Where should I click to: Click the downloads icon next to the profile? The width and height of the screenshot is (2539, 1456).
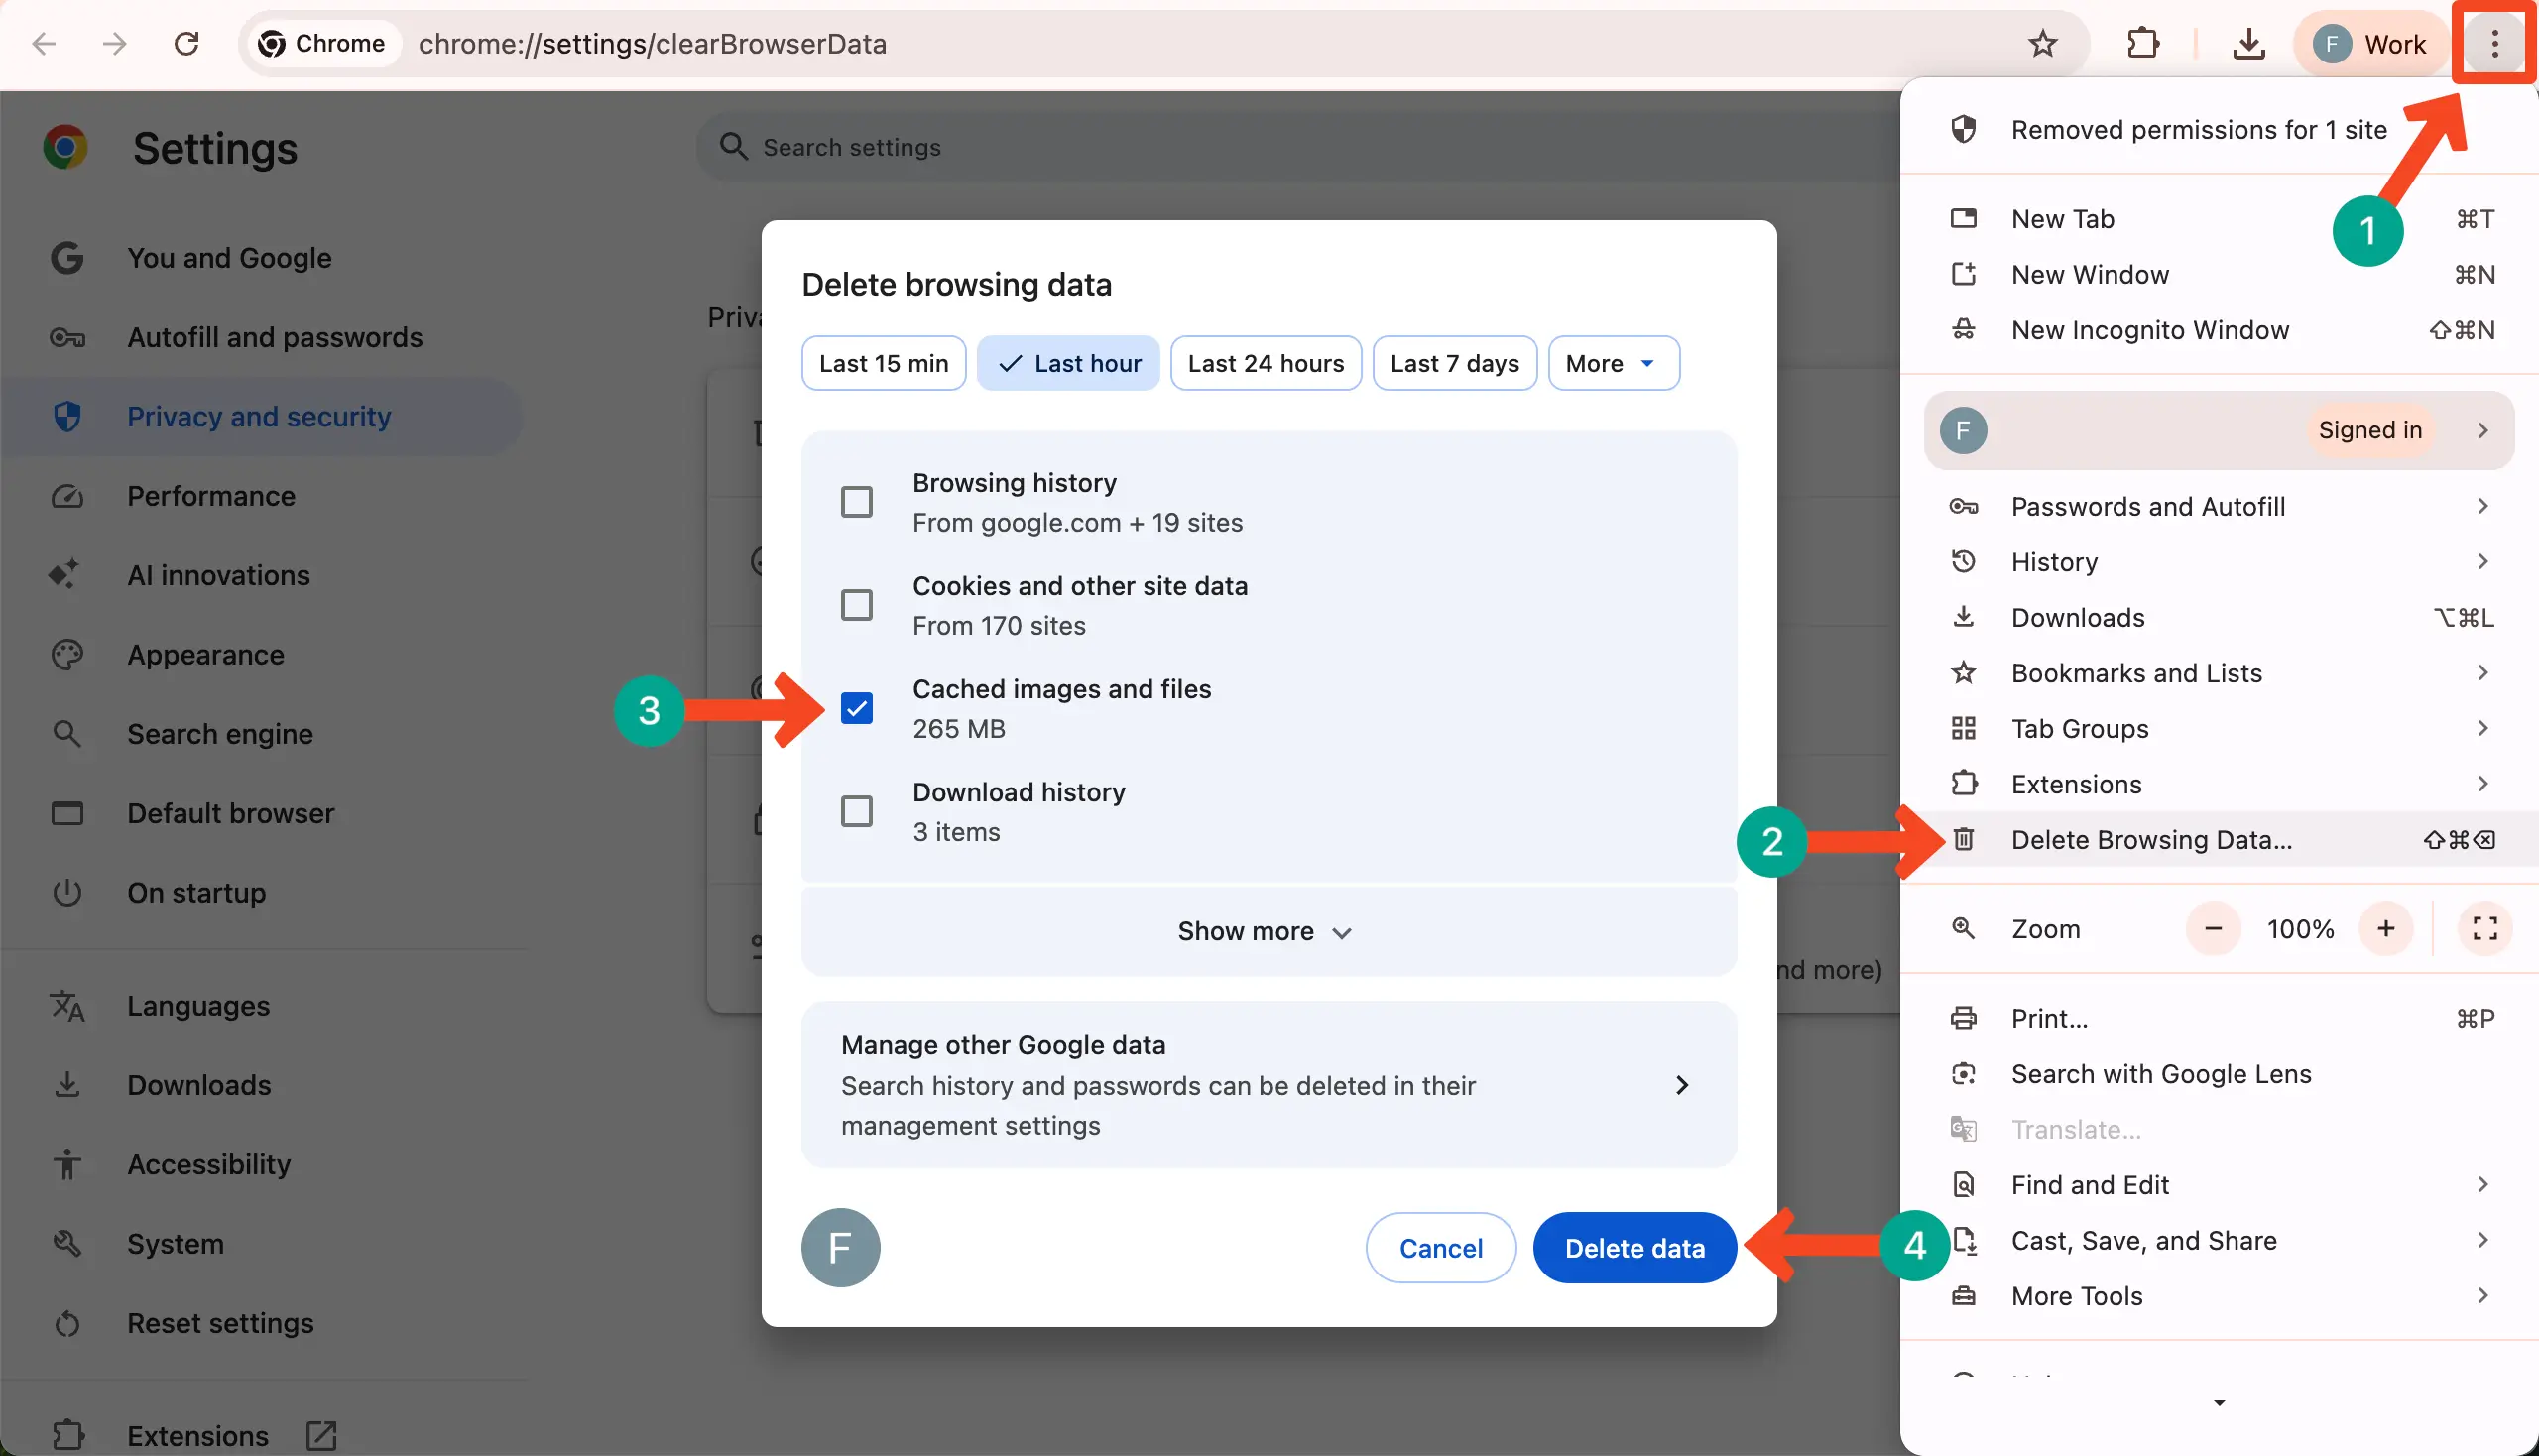(x=2247, y=43)
